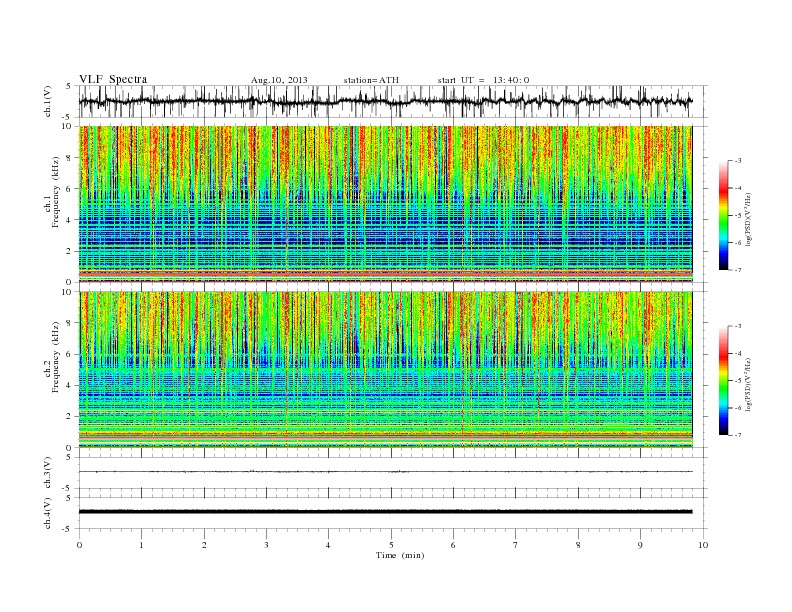Click time axis tick label "6"
Image resolution: width=792 pixels, height=612 pixels.
coord(454,545)
